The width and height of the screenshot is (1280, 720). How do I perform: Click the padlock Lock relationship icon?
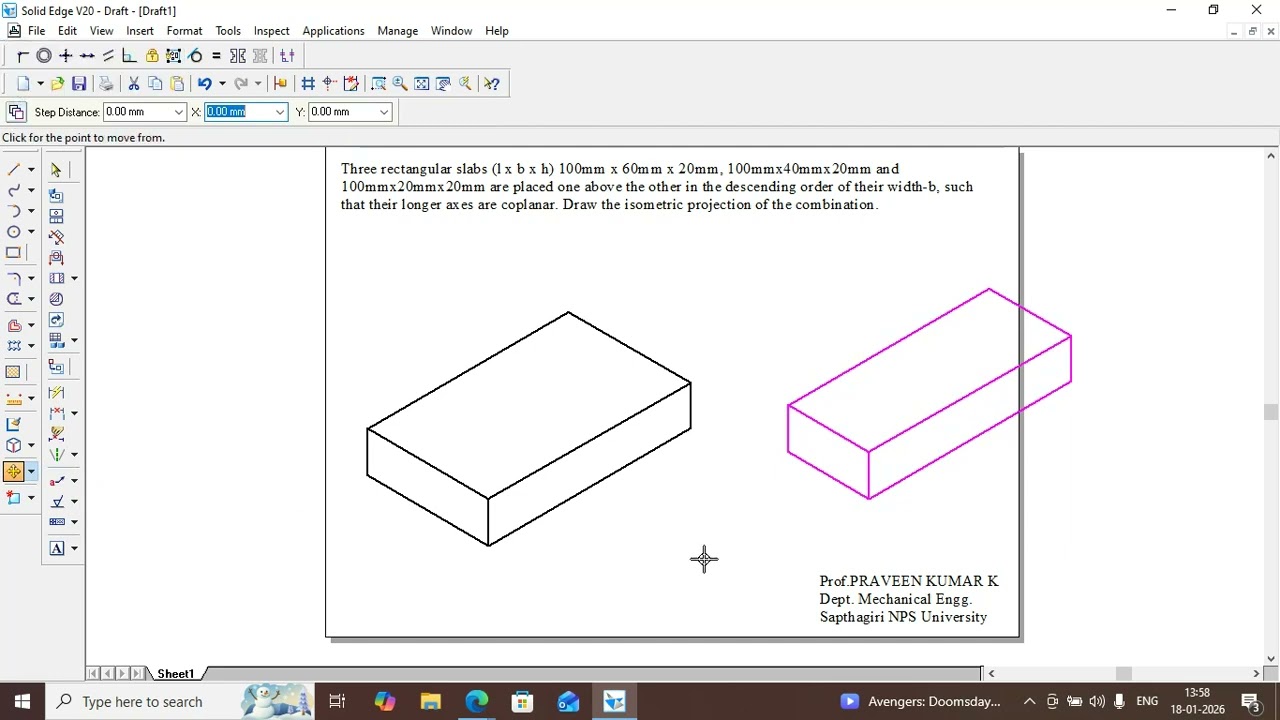152,56
